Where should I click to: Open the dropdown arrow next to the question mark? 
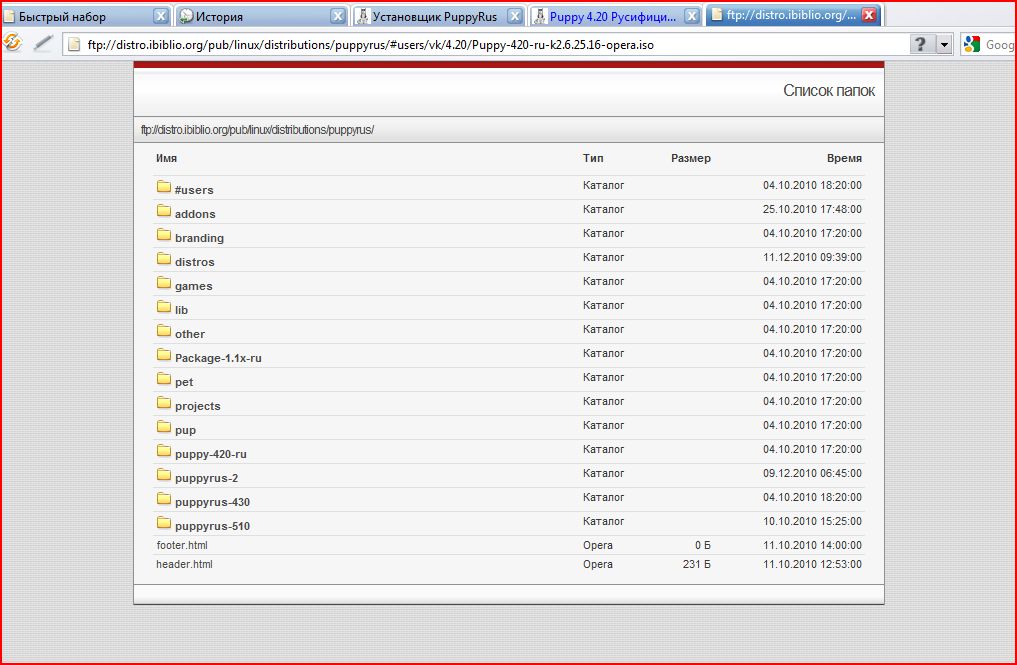click(x=944, y=44)
